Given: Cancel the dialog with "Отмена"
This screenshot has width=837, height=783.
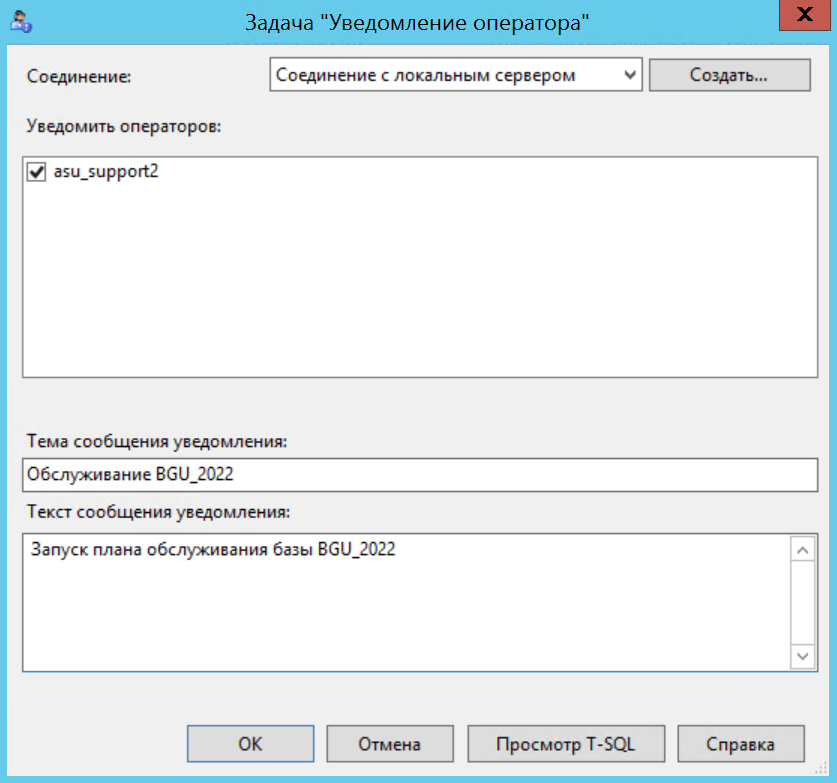Looking at the screenshot, I should [389, 744].
